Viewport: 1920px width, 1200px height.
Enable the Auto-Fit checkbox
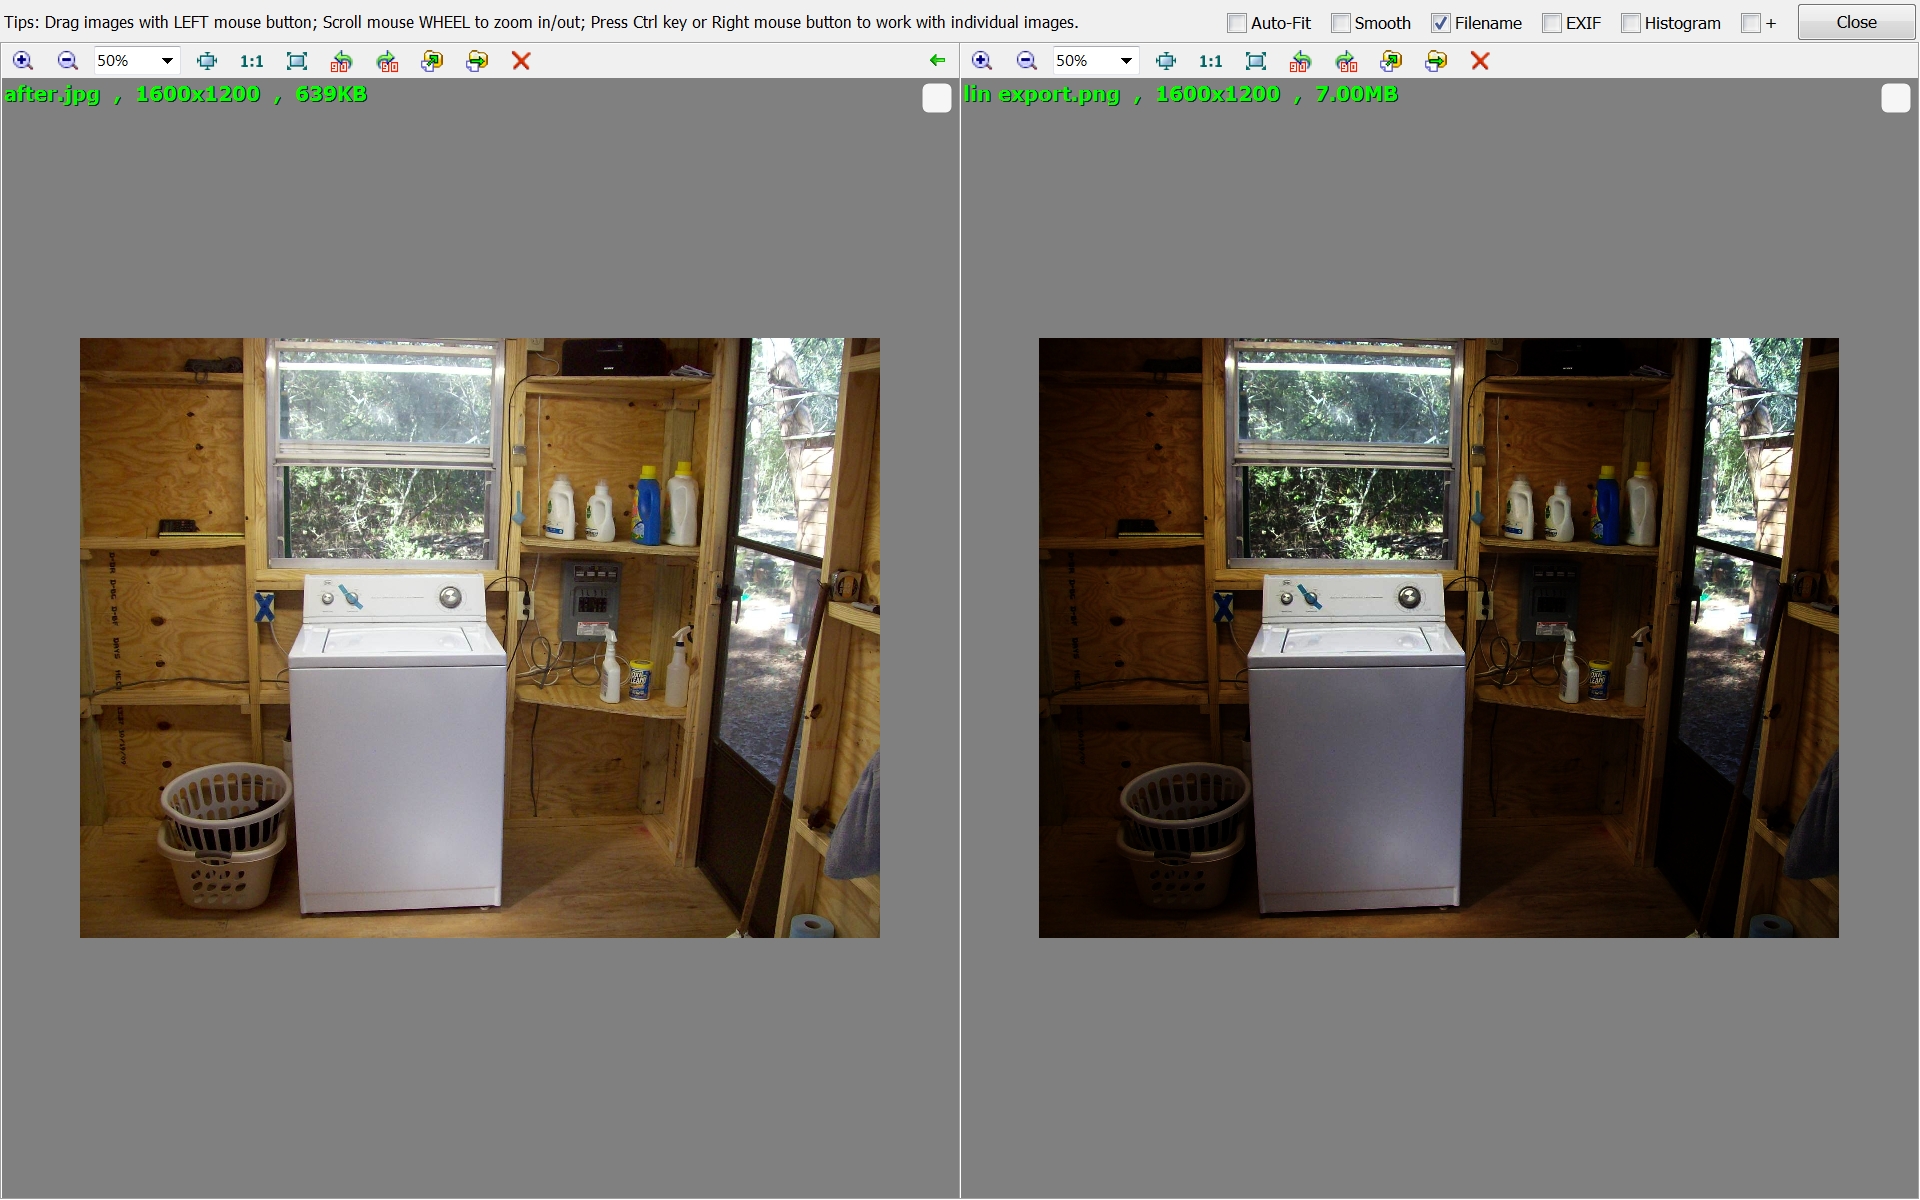pyautogui.click(x=1237, y=23)
